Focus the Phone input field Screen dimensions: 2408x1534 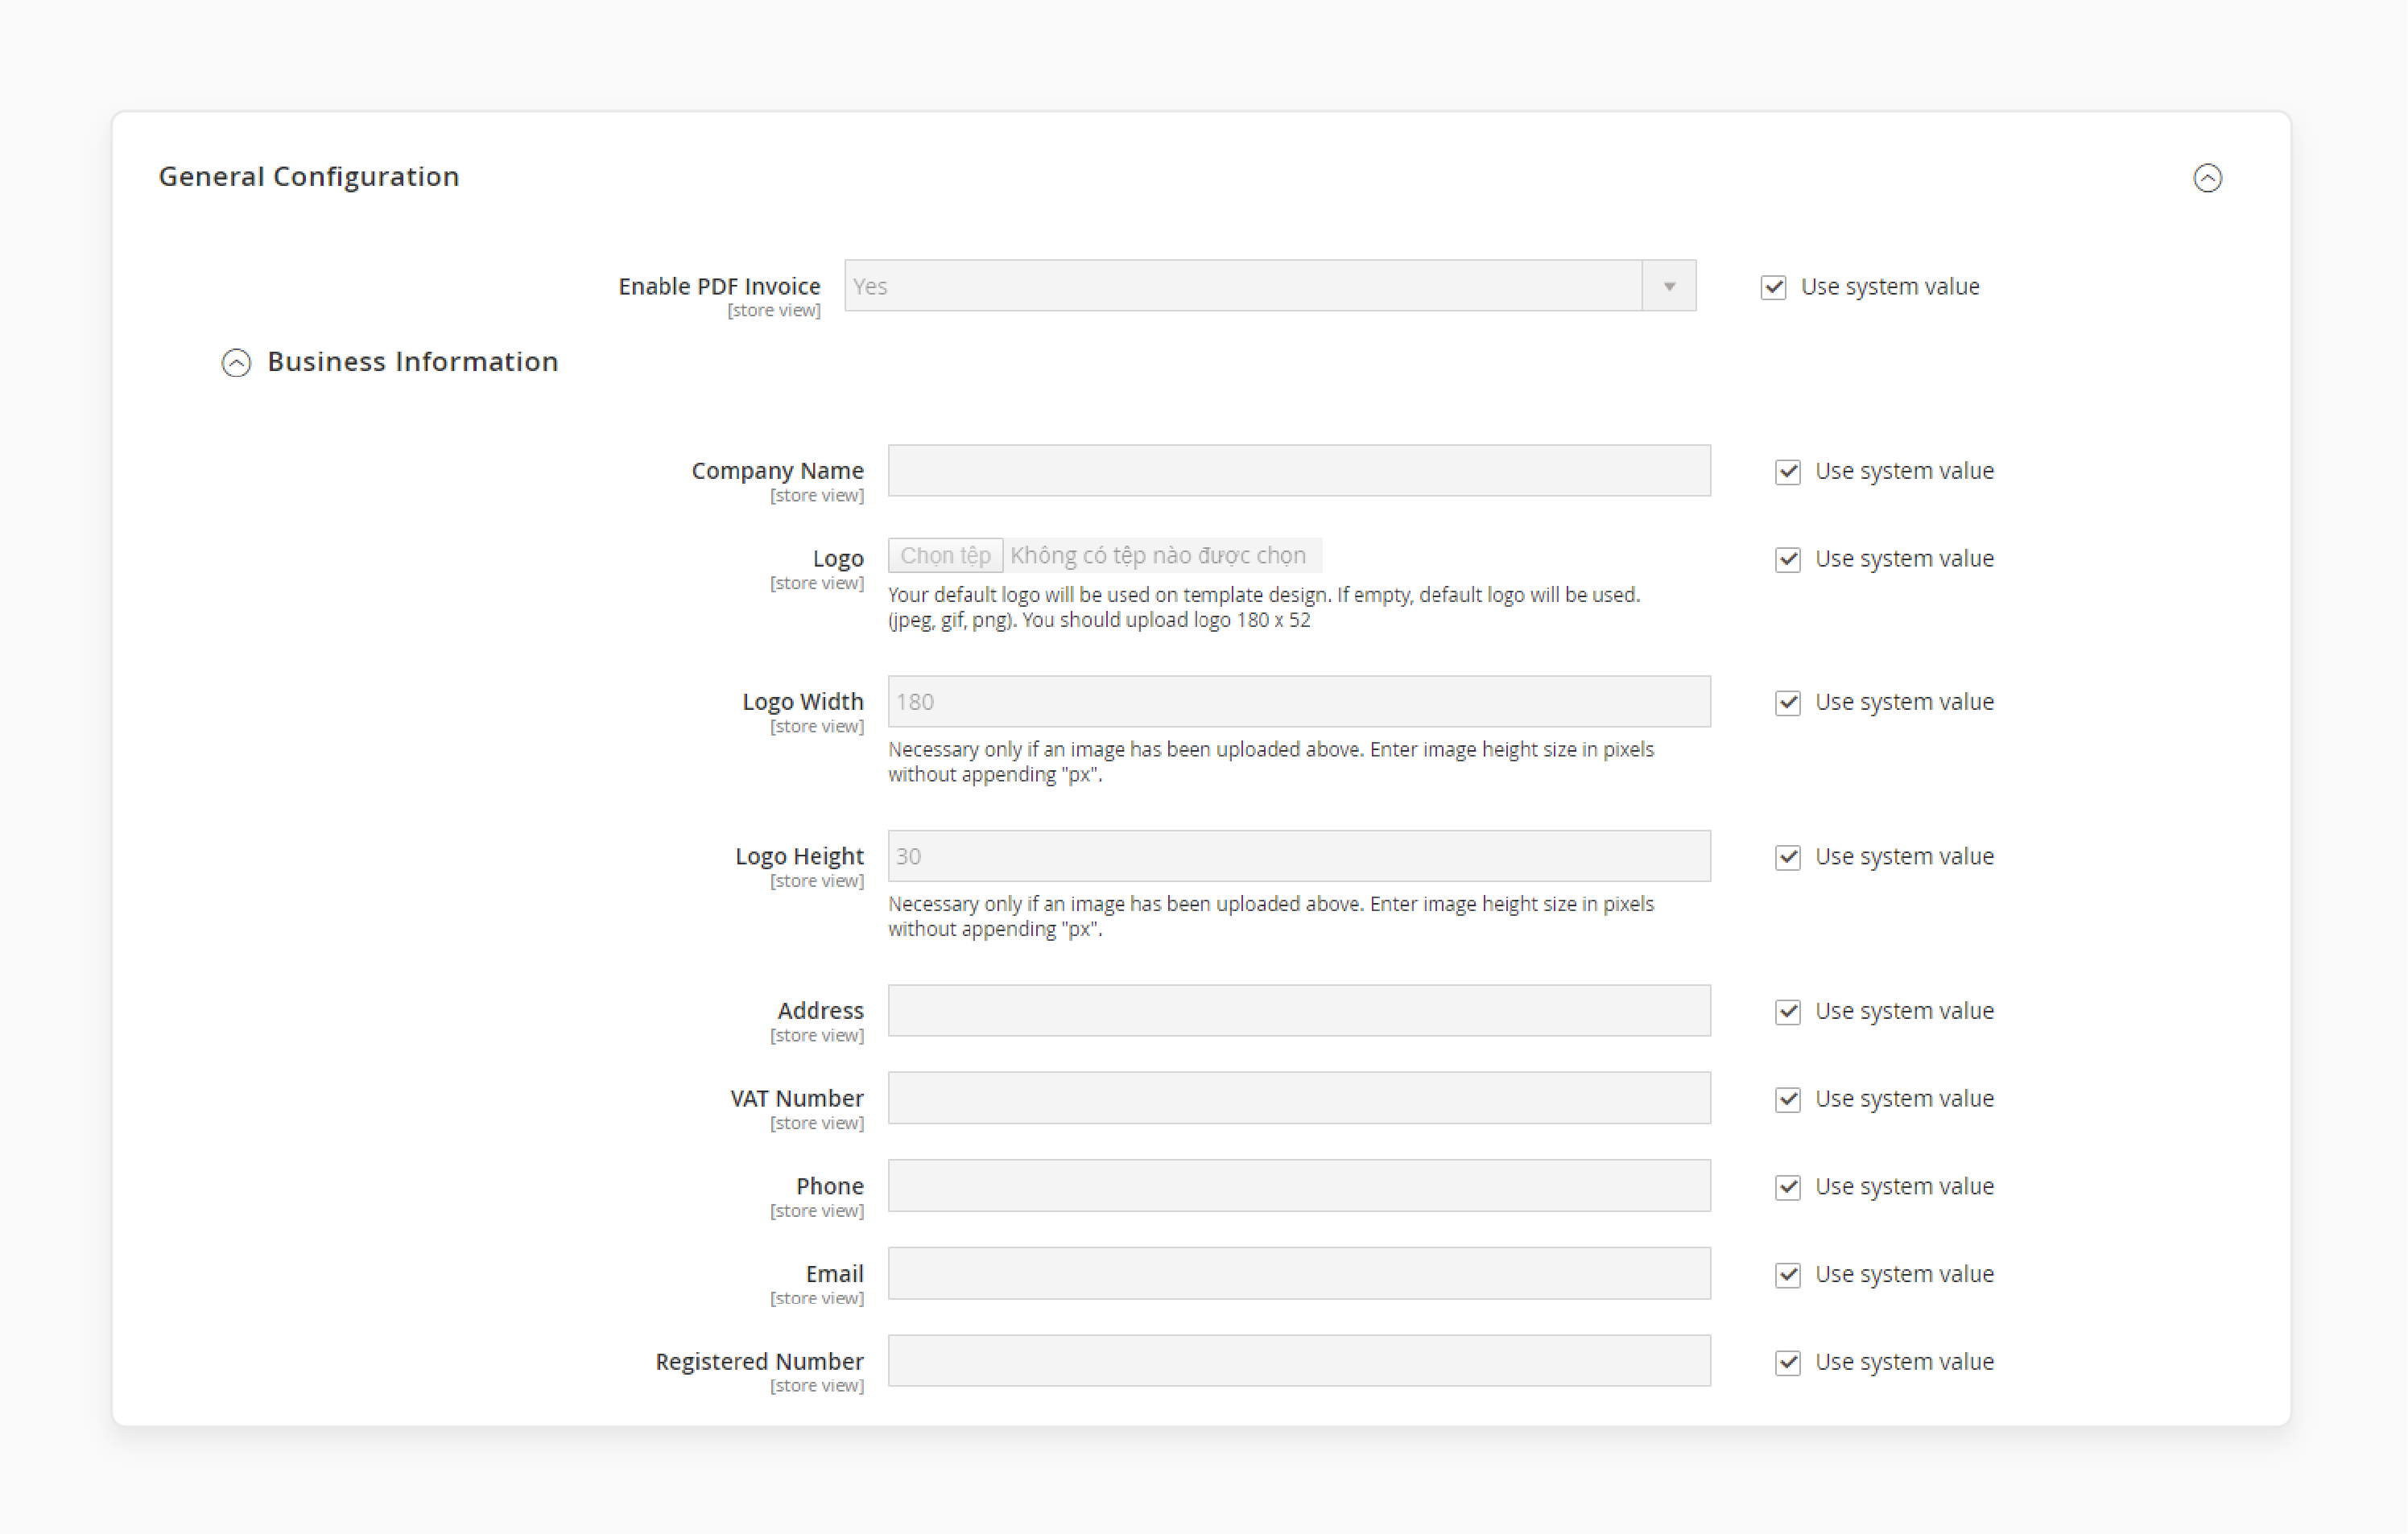(x=1299, y=1185)
